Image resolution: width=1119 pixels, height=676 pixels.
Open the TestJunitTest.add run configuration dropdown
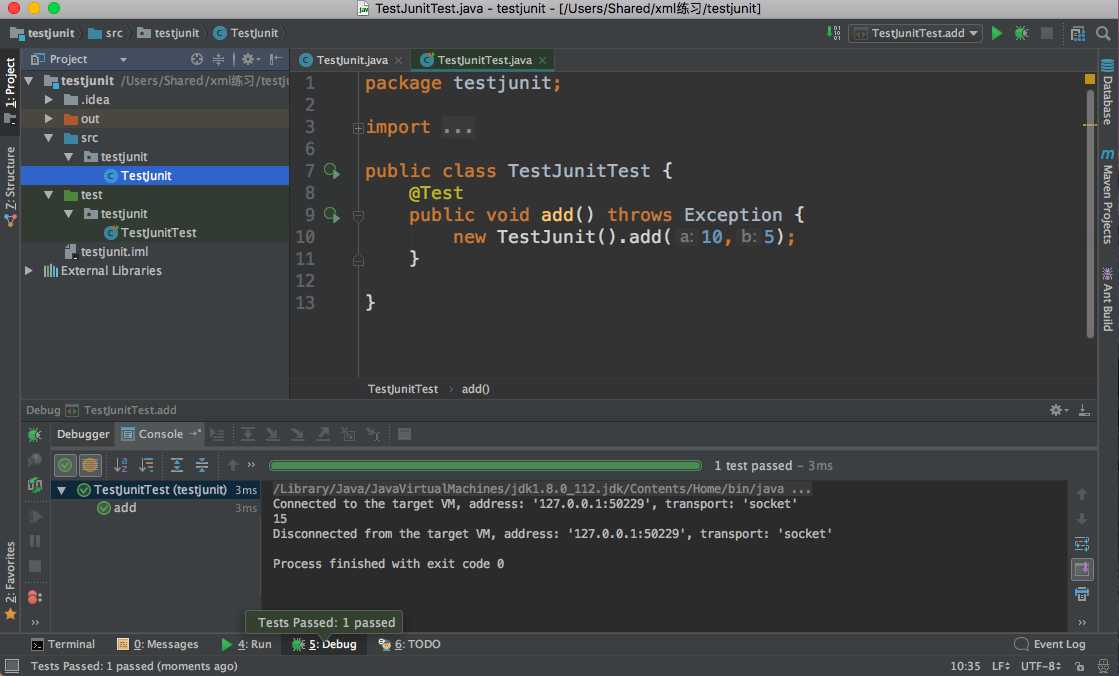pos(915,33)
